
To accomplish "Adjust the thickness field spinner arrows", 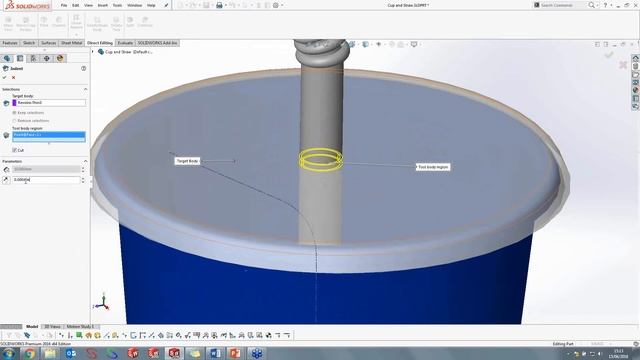I will [x=83, y=169].
